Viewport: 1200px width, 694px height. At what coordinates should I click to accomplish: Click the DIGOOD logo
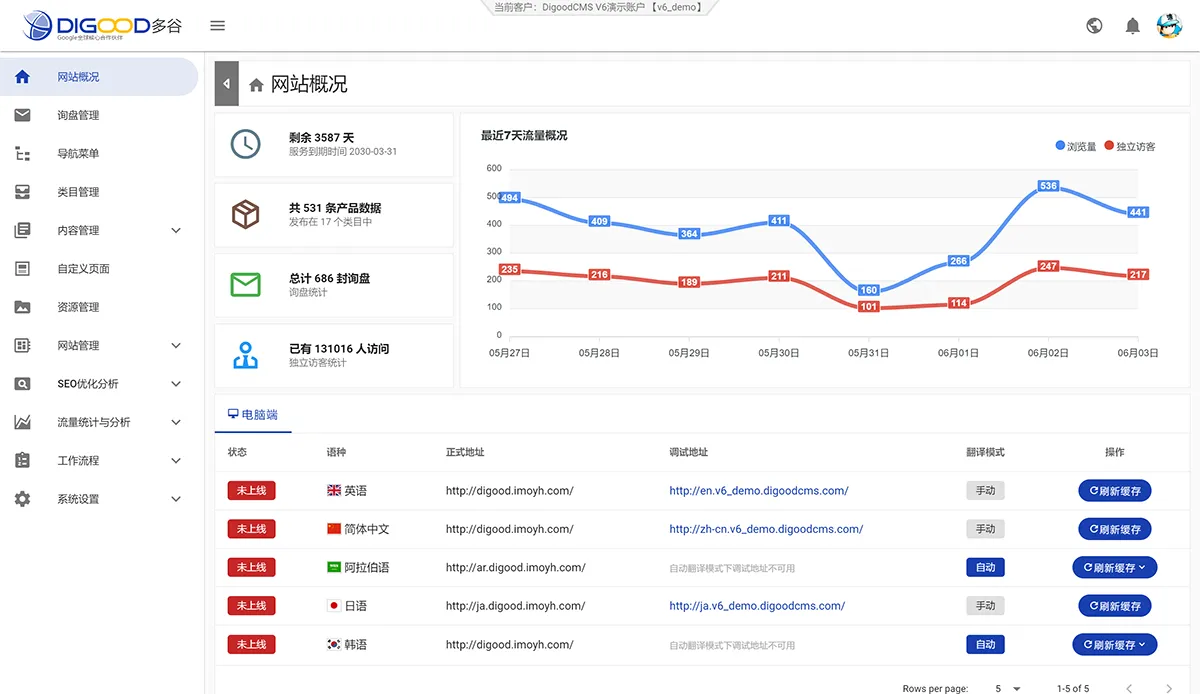click(102, 26)
